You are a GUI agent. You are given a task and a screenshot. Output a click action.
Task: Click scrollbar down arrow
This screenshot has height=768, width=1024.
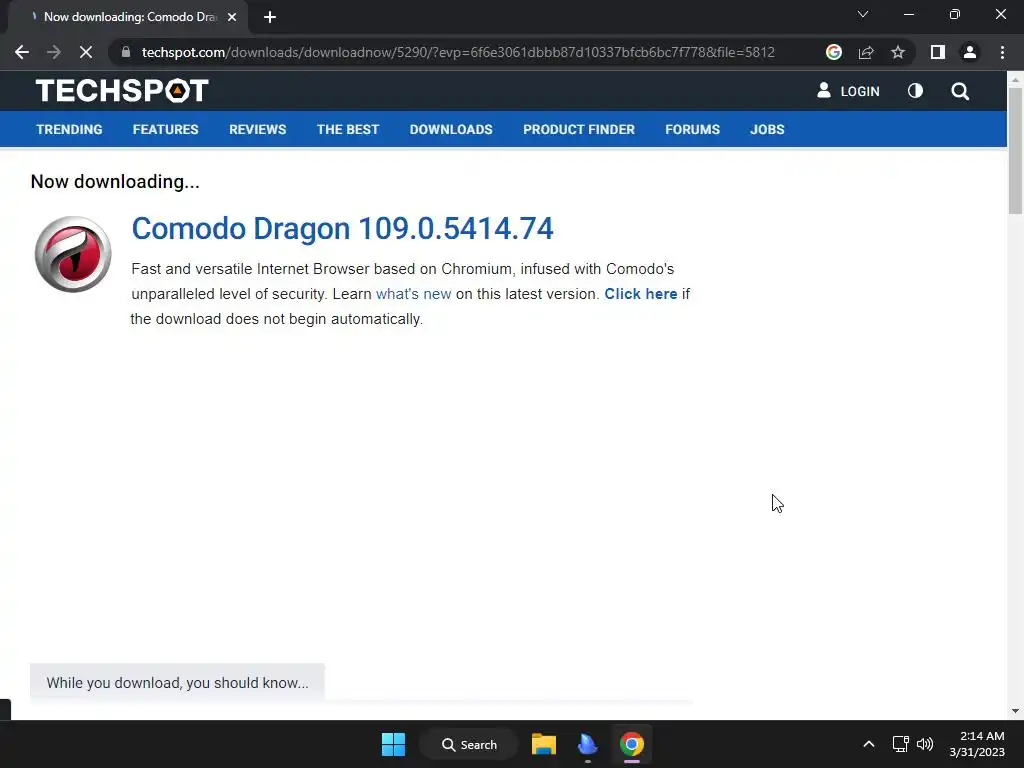click(x=1015, y=711)
